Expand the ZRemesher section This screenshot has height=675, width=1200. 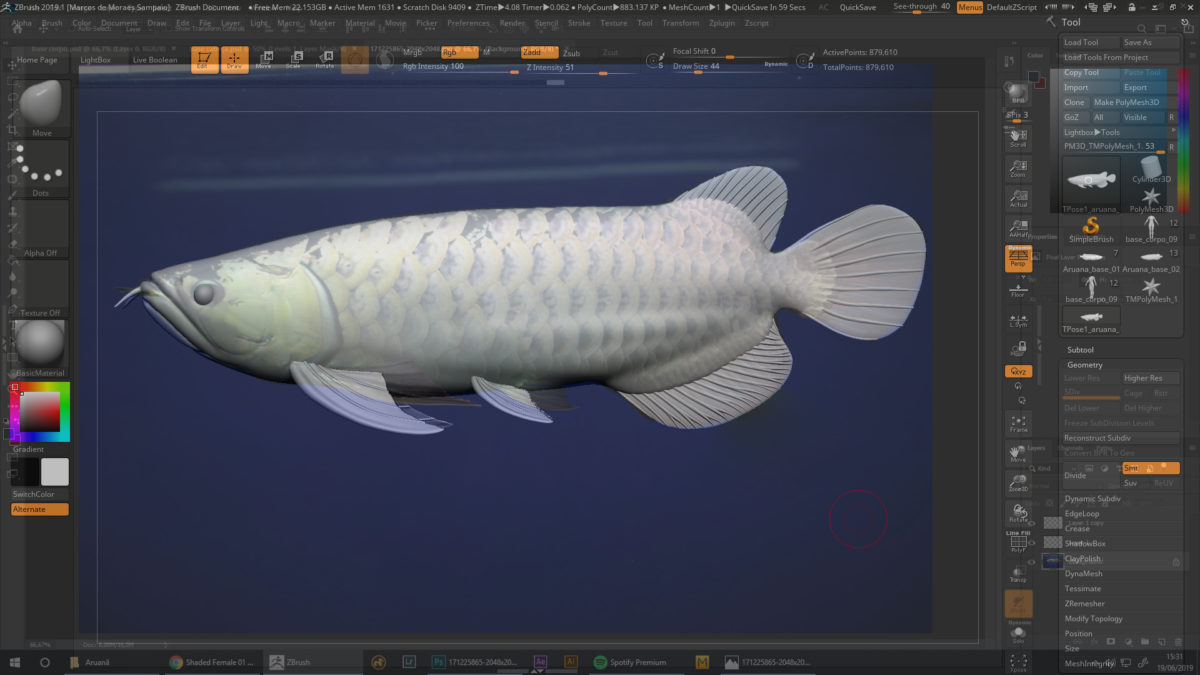(1085, 603)
